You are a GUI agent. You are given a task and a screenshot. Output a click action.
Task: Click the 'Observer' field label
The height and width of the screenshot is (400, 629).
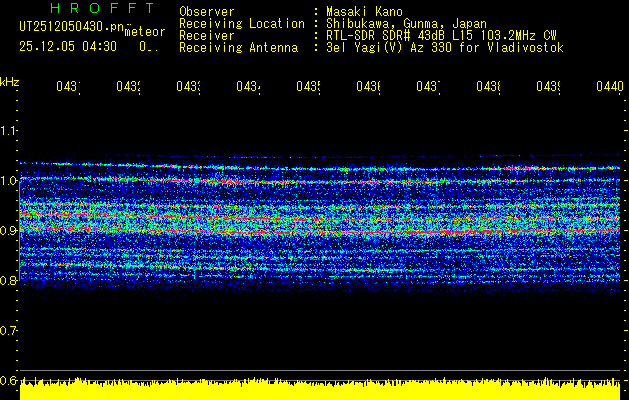[205, 11]
